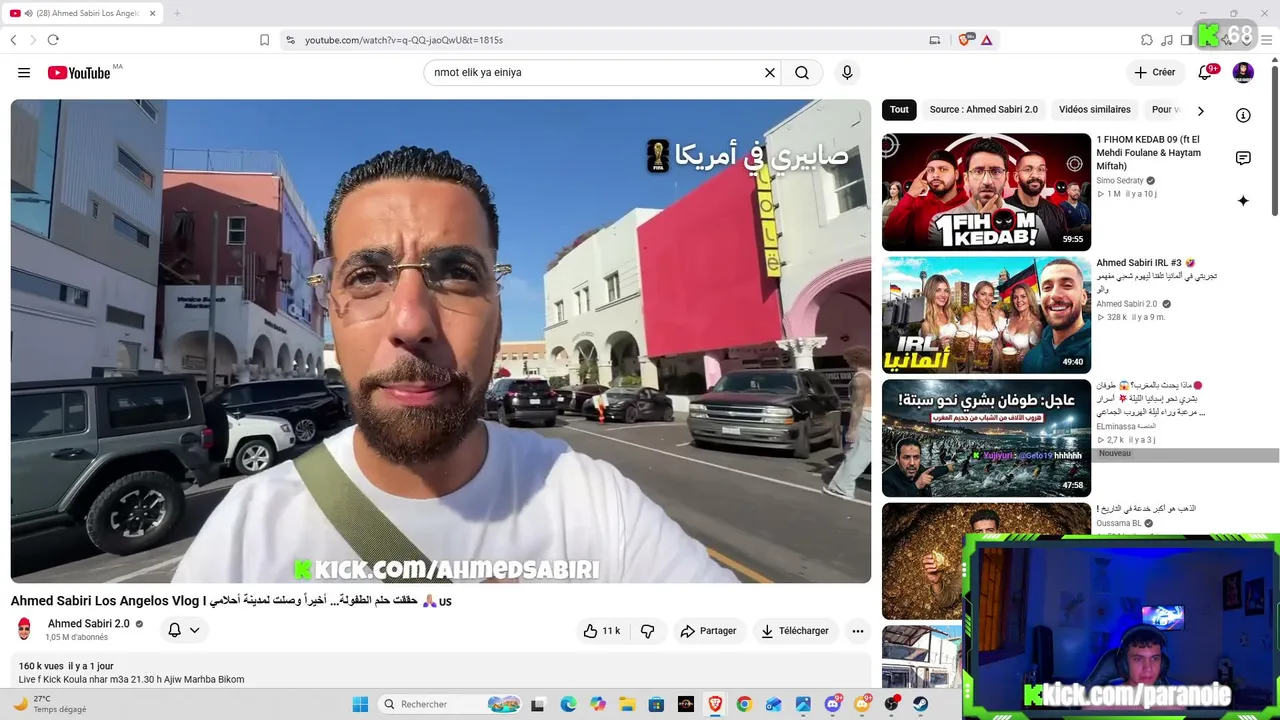Open the weather widget showing 27°C
This screenshot has width=1280, height=720.
pos(48,704)
